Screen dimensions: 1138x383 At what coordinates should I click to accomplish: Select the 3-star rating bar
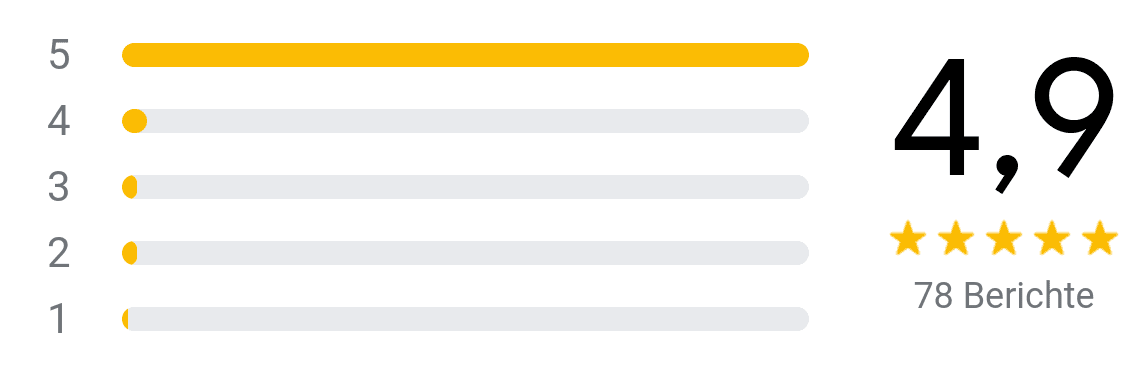465,187
